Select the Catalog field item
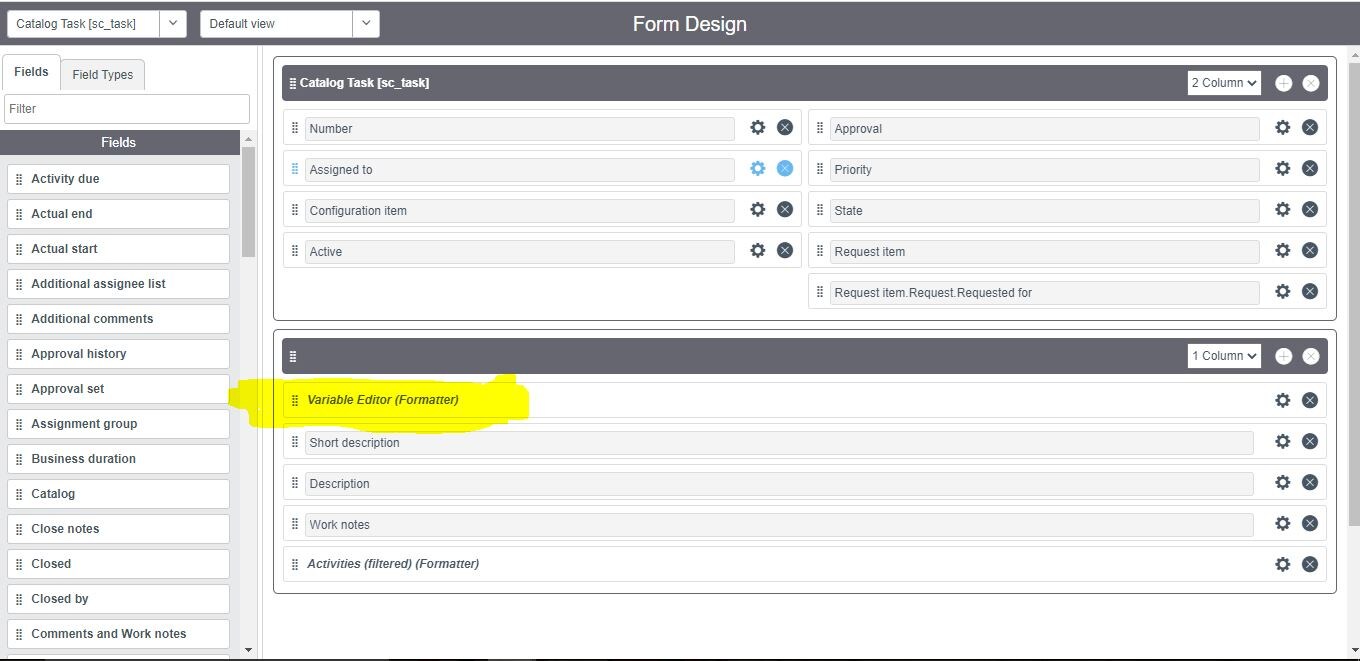 [x=119, y=494]
